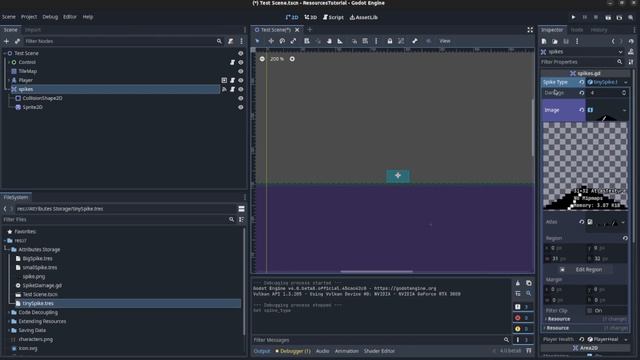This screenshot has width=640, height=360.
Task: Select the Sprite2D node in tree
Action: (32, 107)
